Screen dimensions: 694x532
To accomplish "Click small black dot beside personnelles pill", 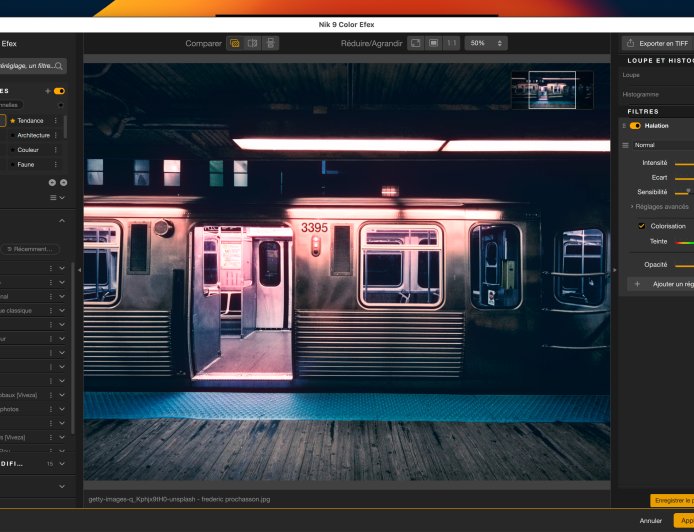I will 61,105.
